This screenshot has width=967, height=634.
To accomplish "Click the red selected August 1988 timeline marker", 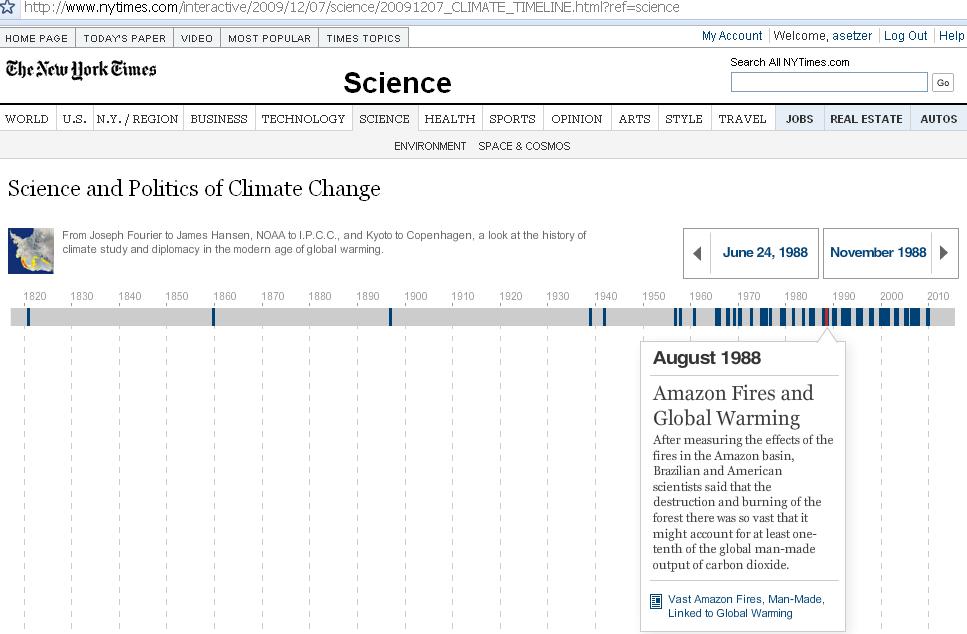I will point(826,317).
